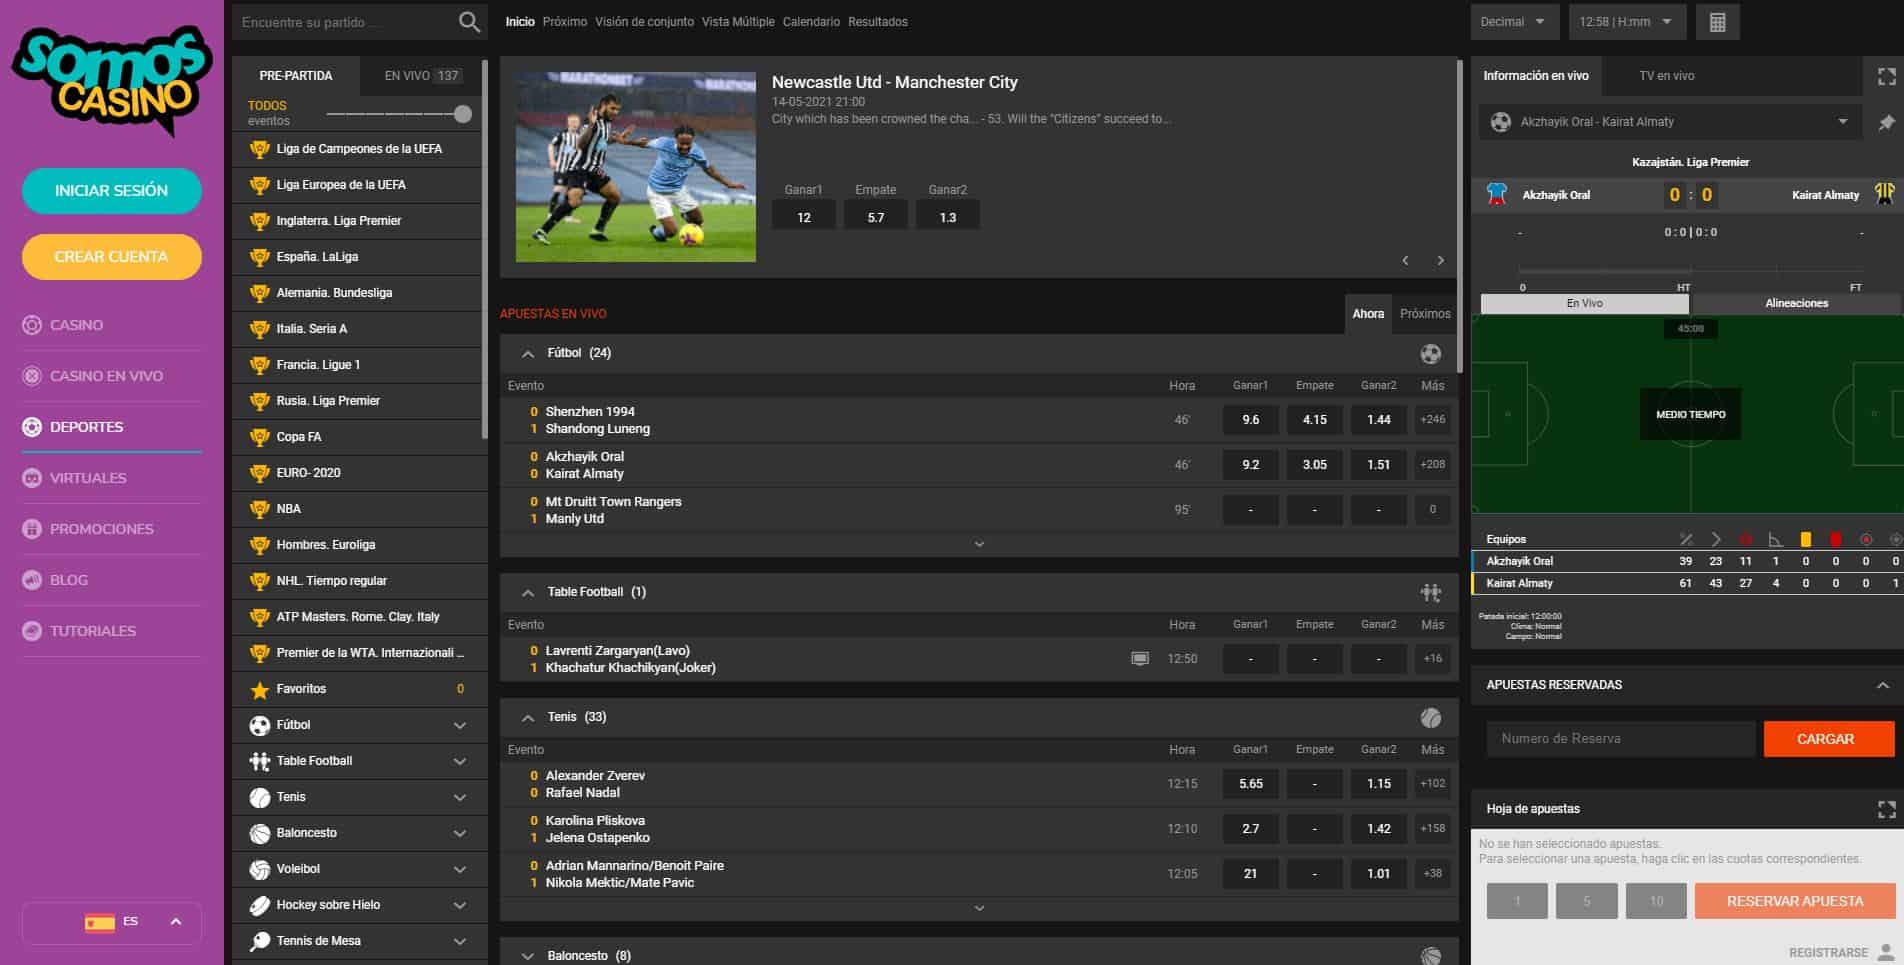Image resolution: width=1904 pixels, height=965 pixels.
Task: Click Hockey sobre Hielo stick icon
Action: click(260, 905)
